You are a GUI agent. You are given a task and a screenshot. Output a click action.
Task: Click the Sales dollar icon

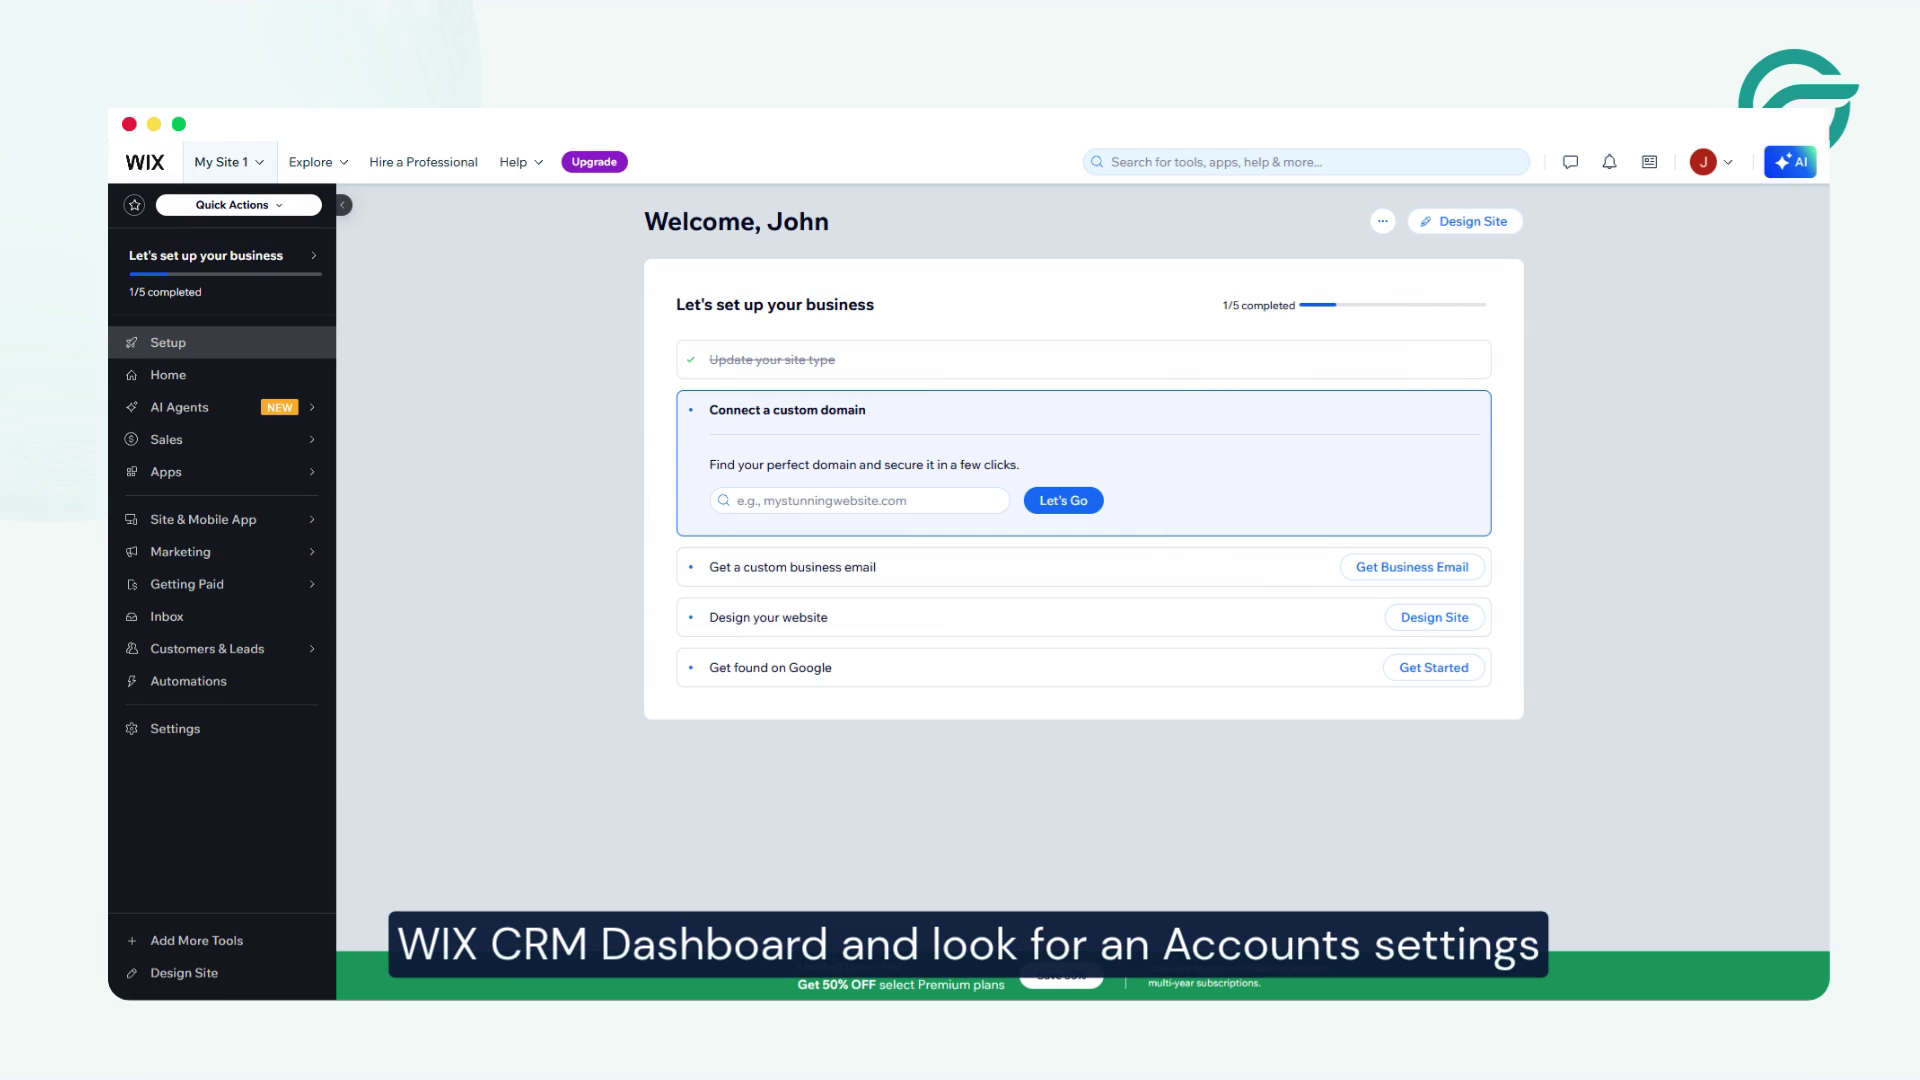(131, 440)
